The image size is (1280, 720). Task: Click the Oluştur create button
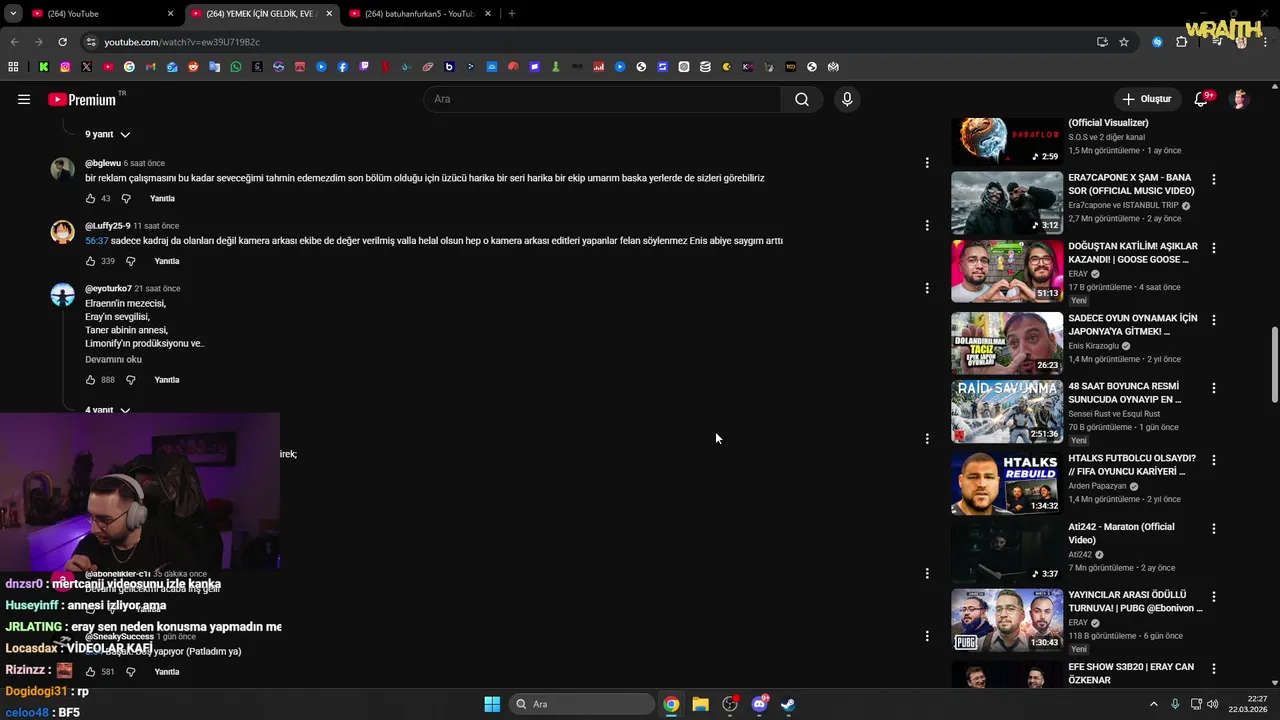point(1146,99)
